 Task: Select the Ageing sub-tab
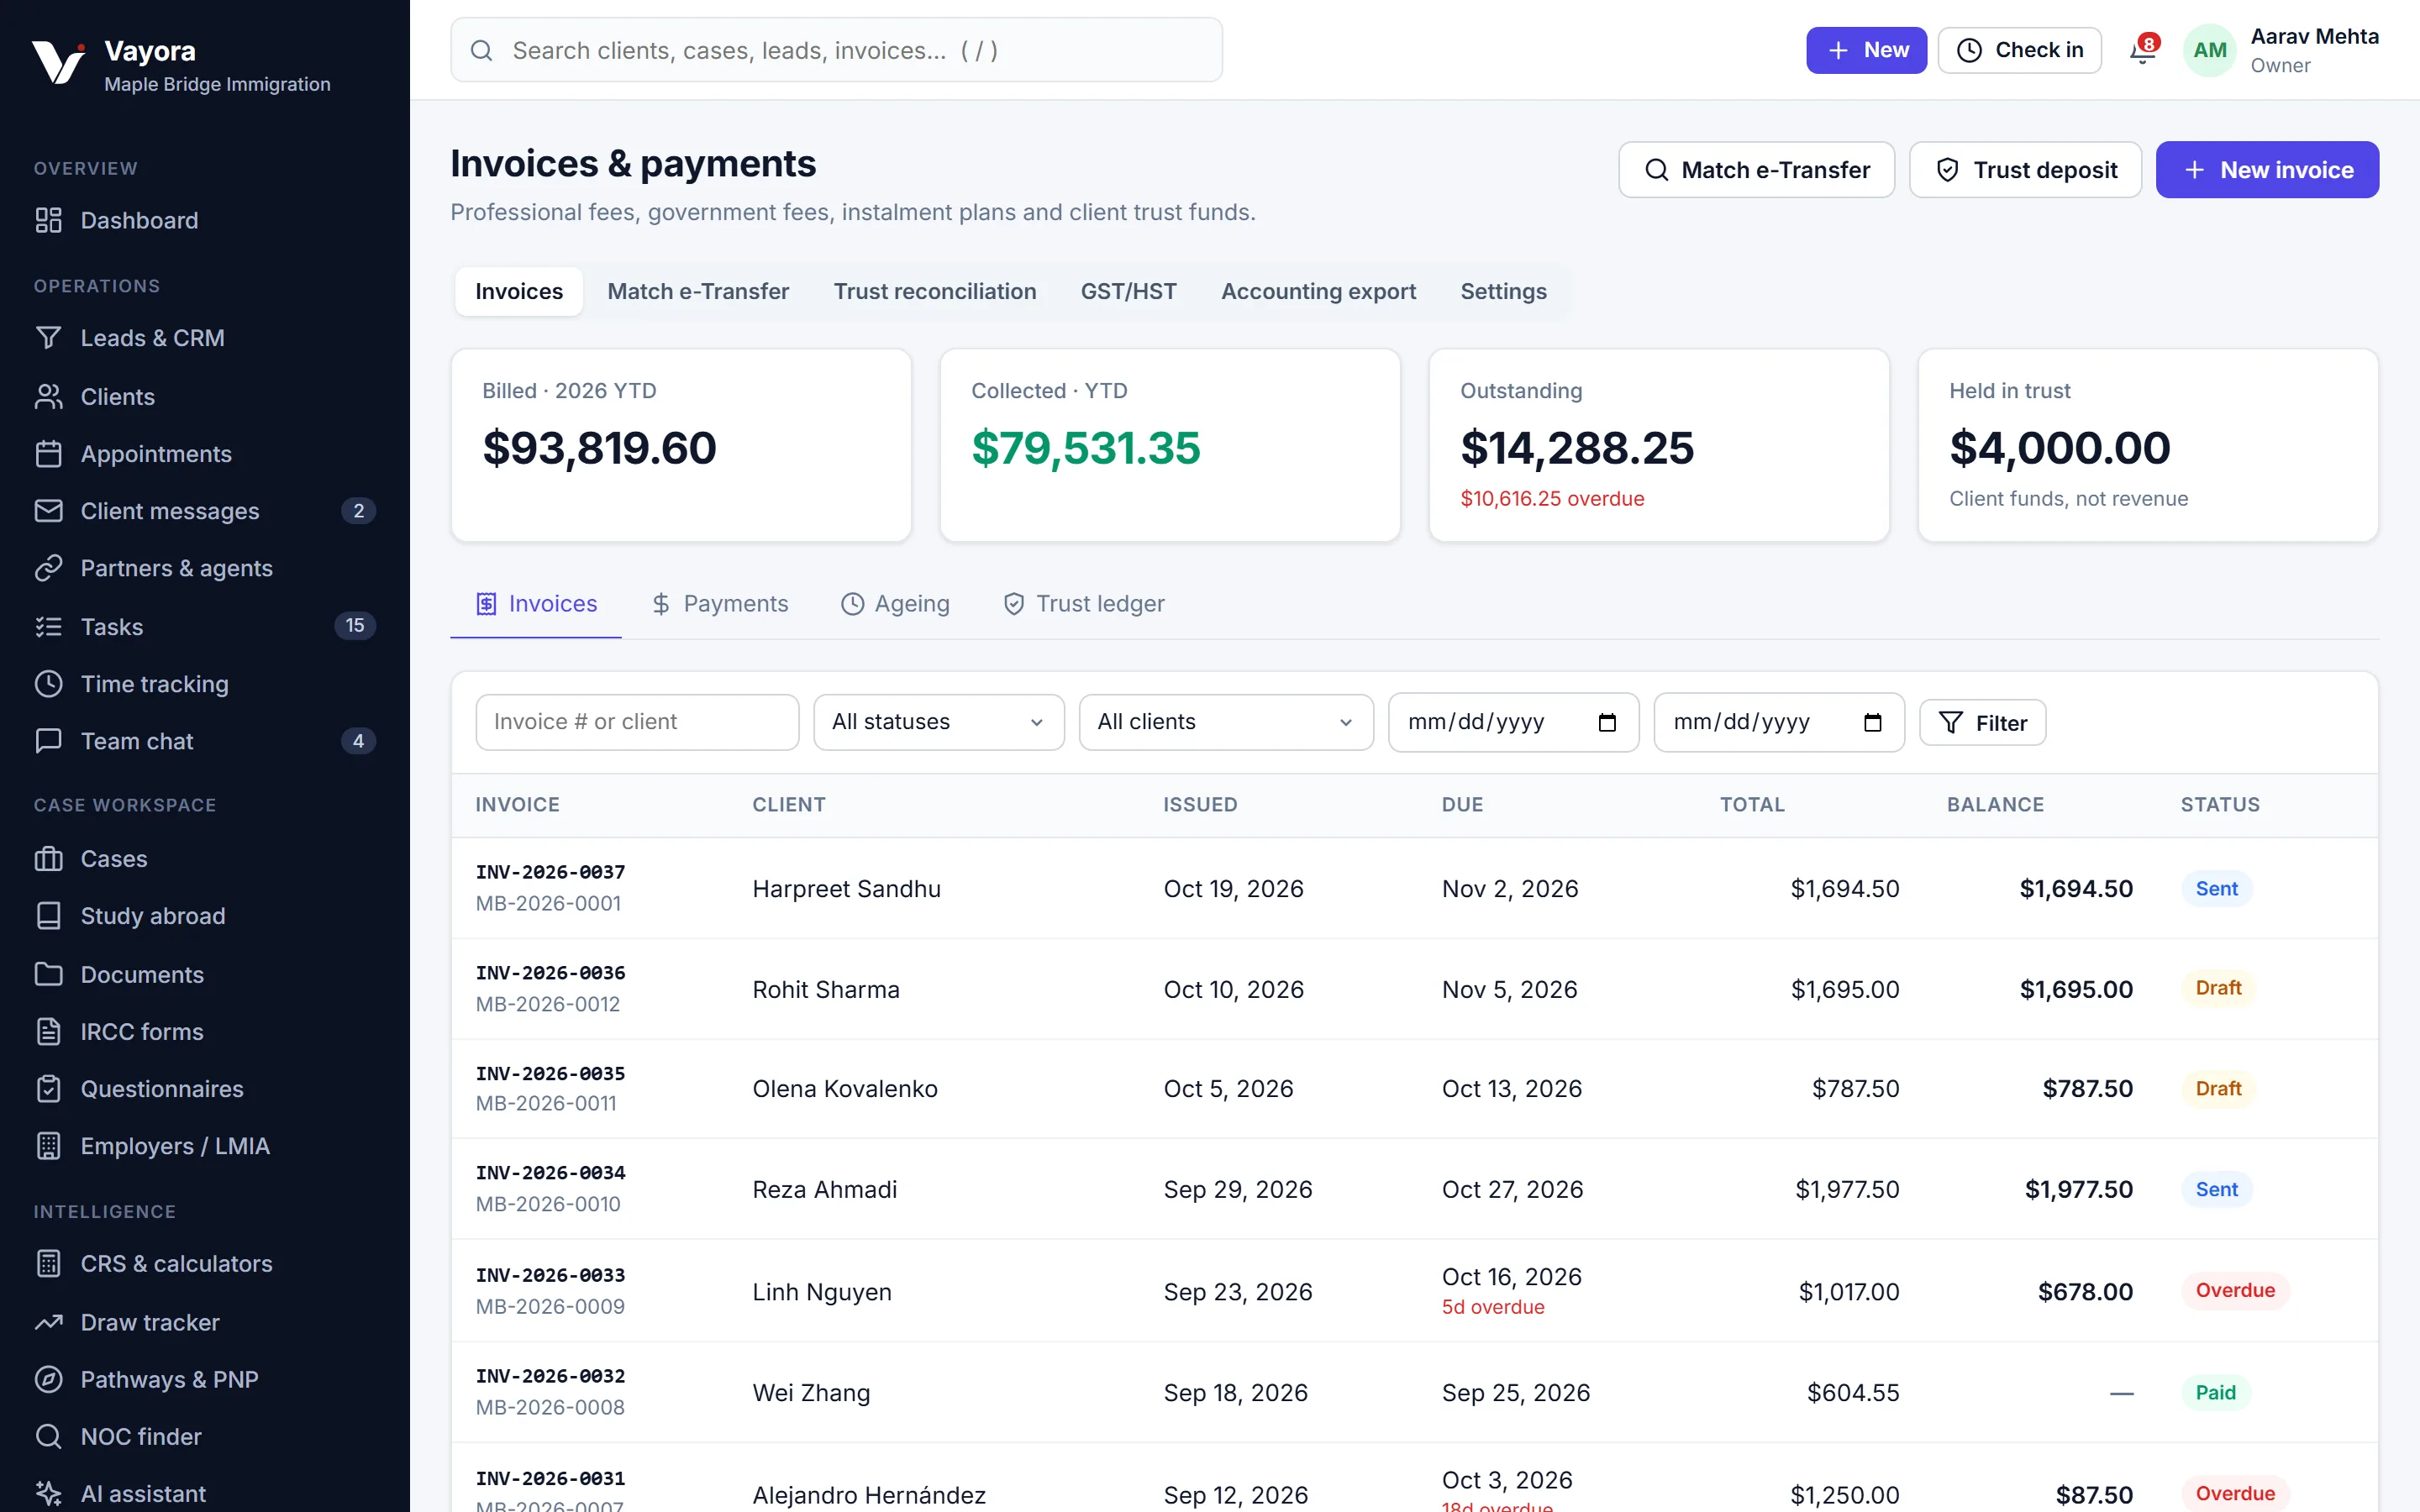895,604
